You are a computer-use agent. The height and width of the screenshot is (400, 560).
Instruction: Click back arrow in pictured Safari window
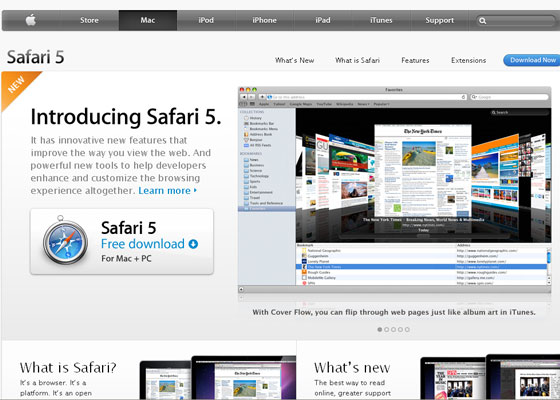(x=244, y=97)
